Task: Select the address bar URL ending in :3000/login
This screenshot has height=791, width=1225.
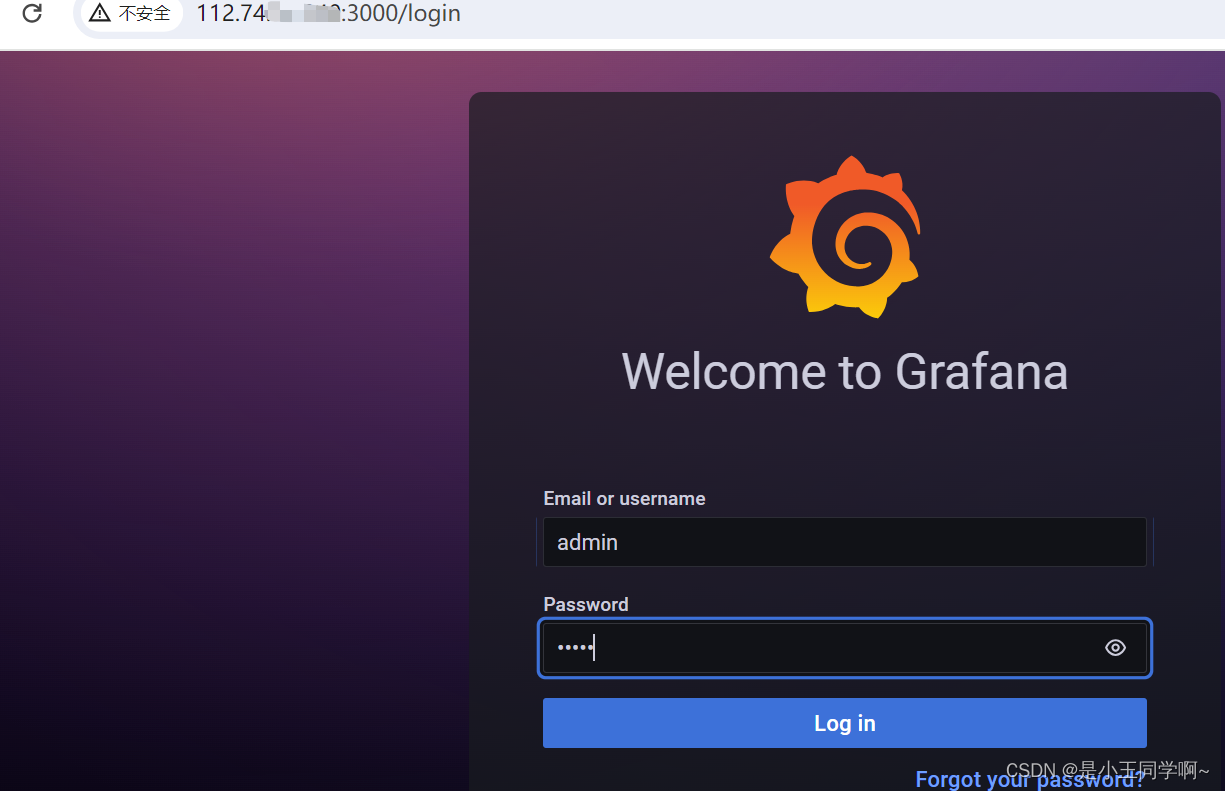Action: click(x=328, y=14)
